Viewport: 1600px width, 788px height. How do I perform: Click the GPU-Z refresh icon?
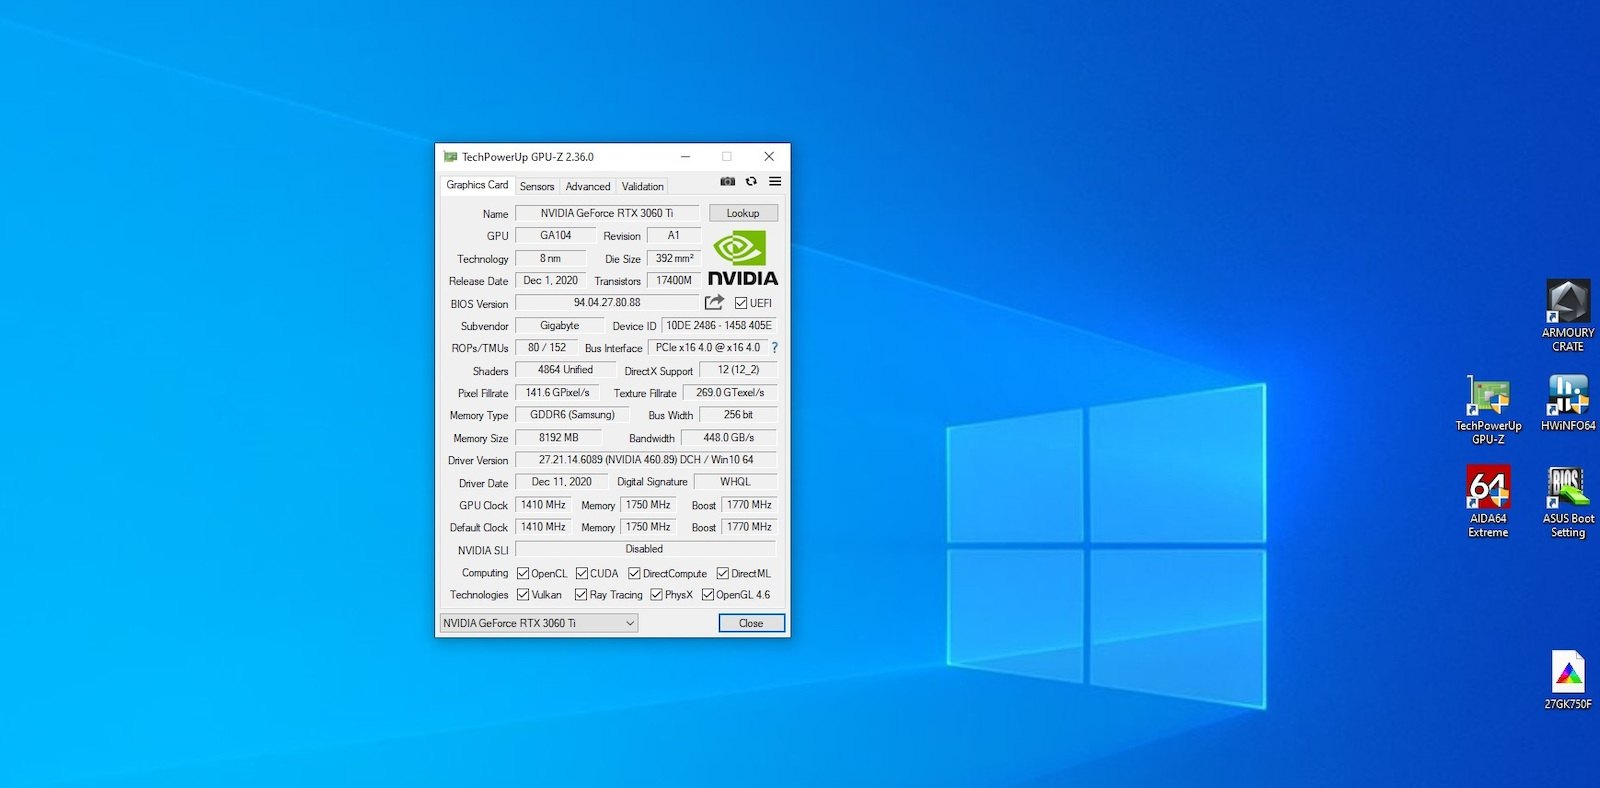751,182
